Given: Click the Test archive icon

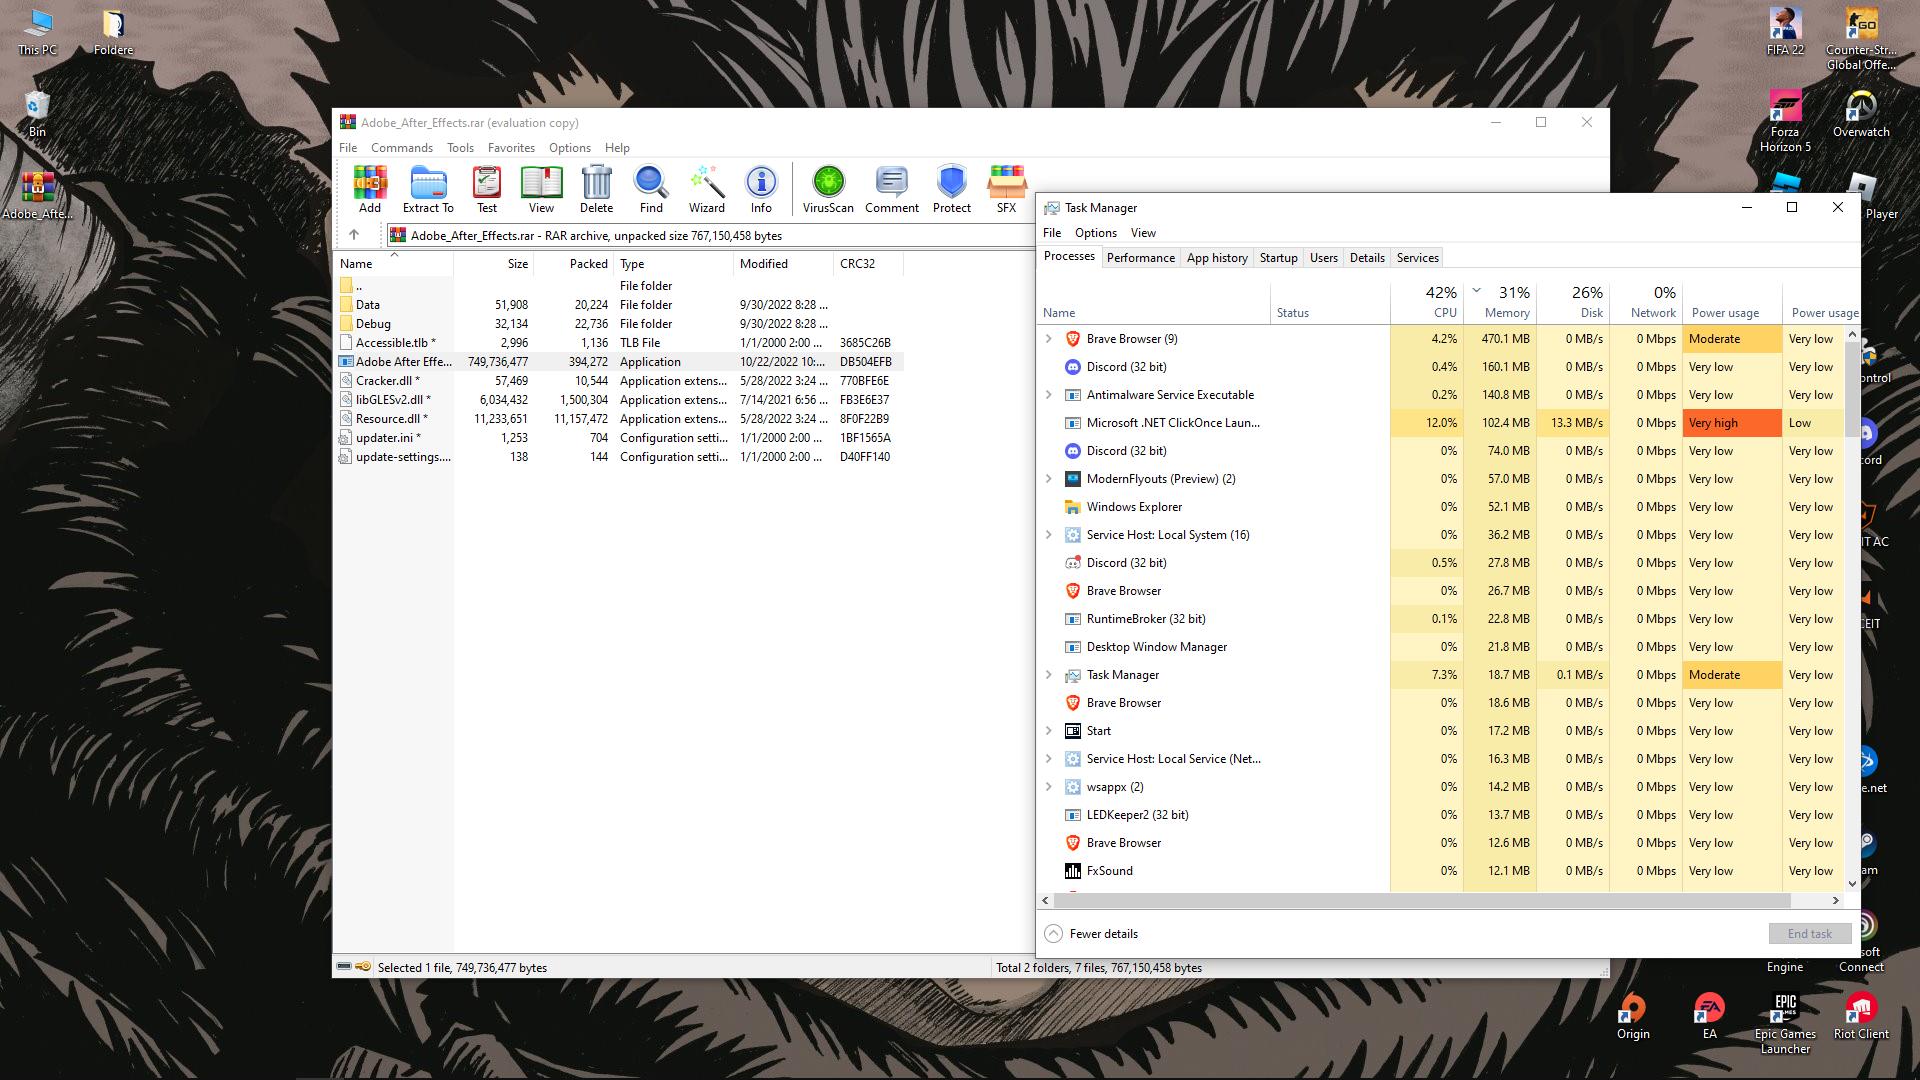Looking at the screenshot, I should (486, 188).
